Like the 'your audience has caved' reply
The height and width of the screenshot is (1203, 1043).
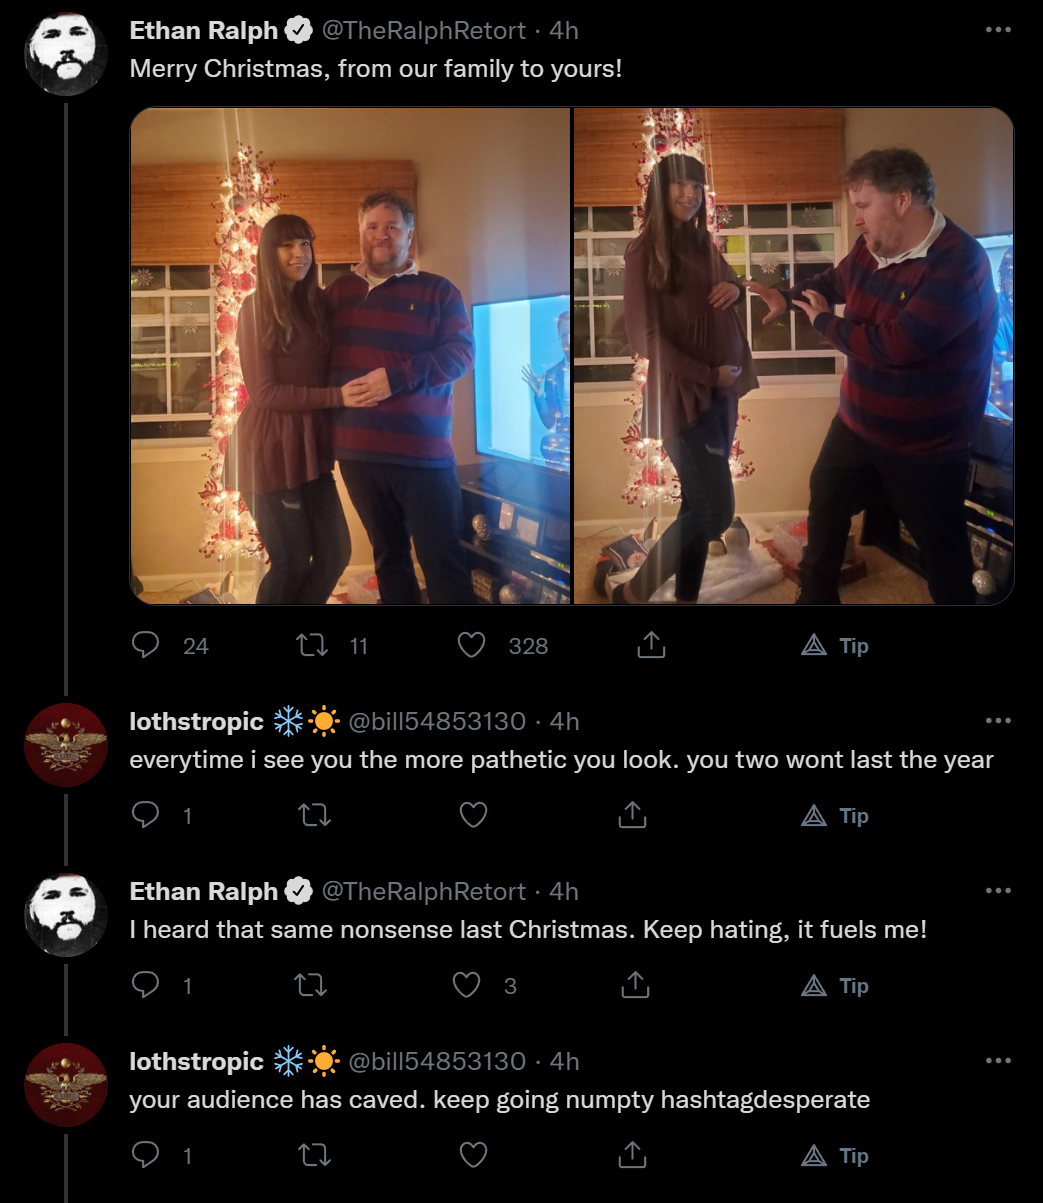pos(473,1155)
